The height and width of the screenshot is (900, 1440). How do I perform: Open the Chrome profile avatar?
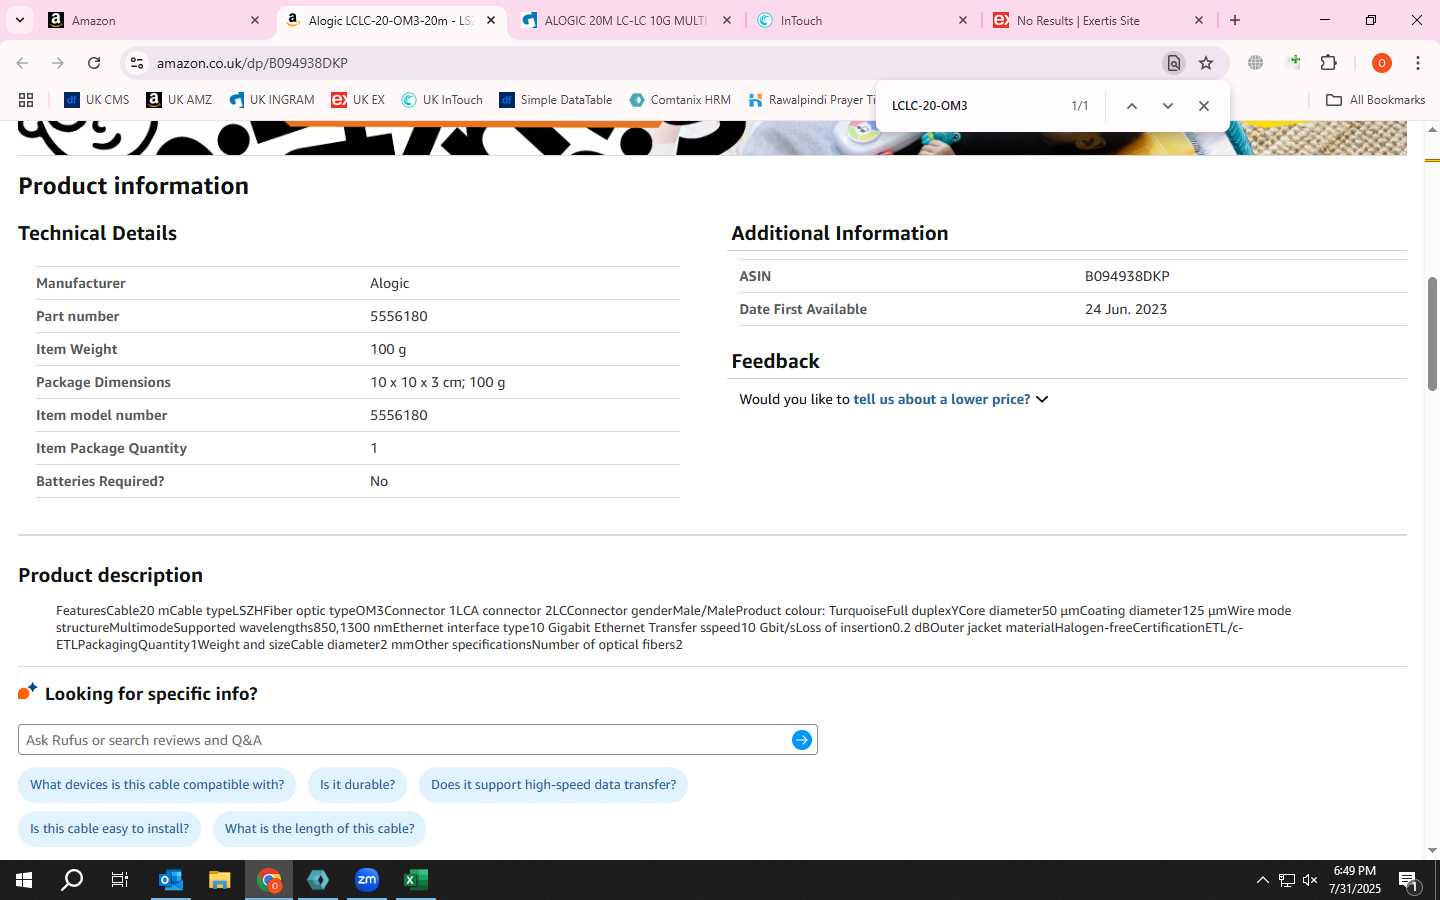click(1382, 63)
